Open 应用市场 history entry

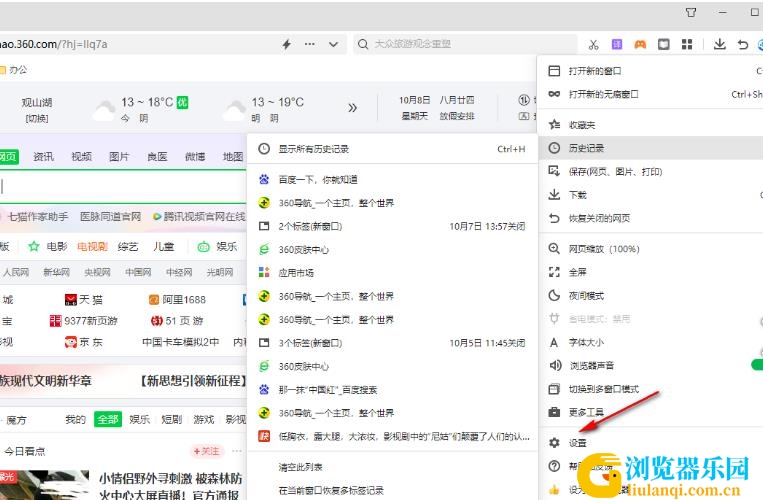392,273
